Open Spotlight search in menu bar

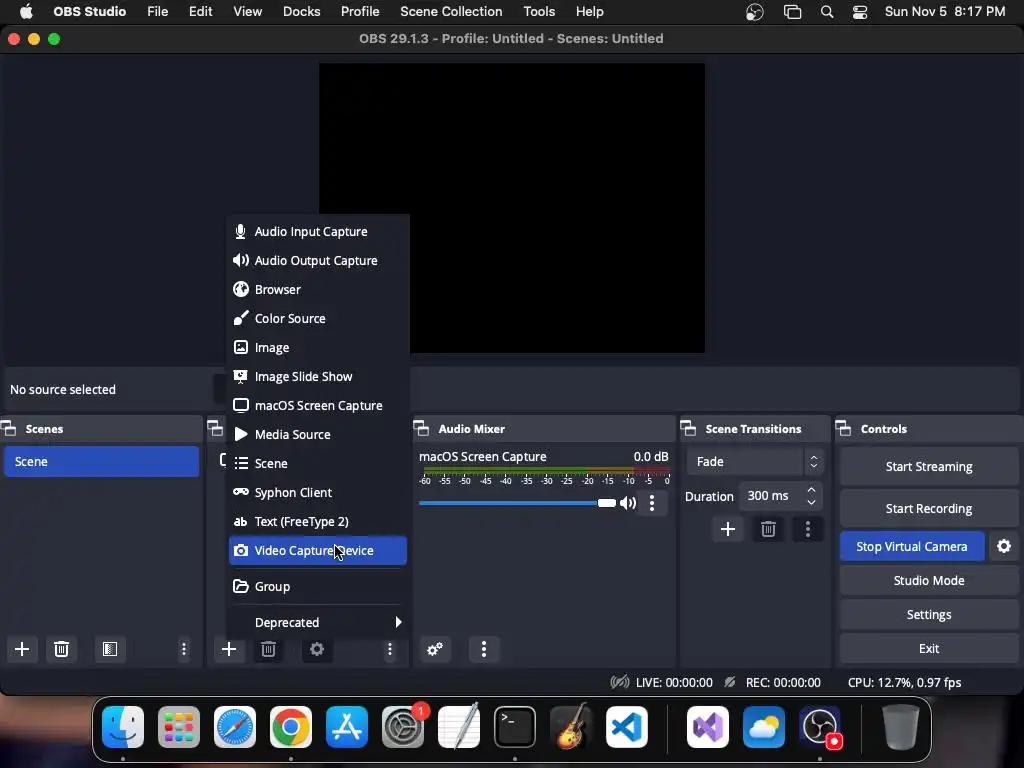(827, 12)
